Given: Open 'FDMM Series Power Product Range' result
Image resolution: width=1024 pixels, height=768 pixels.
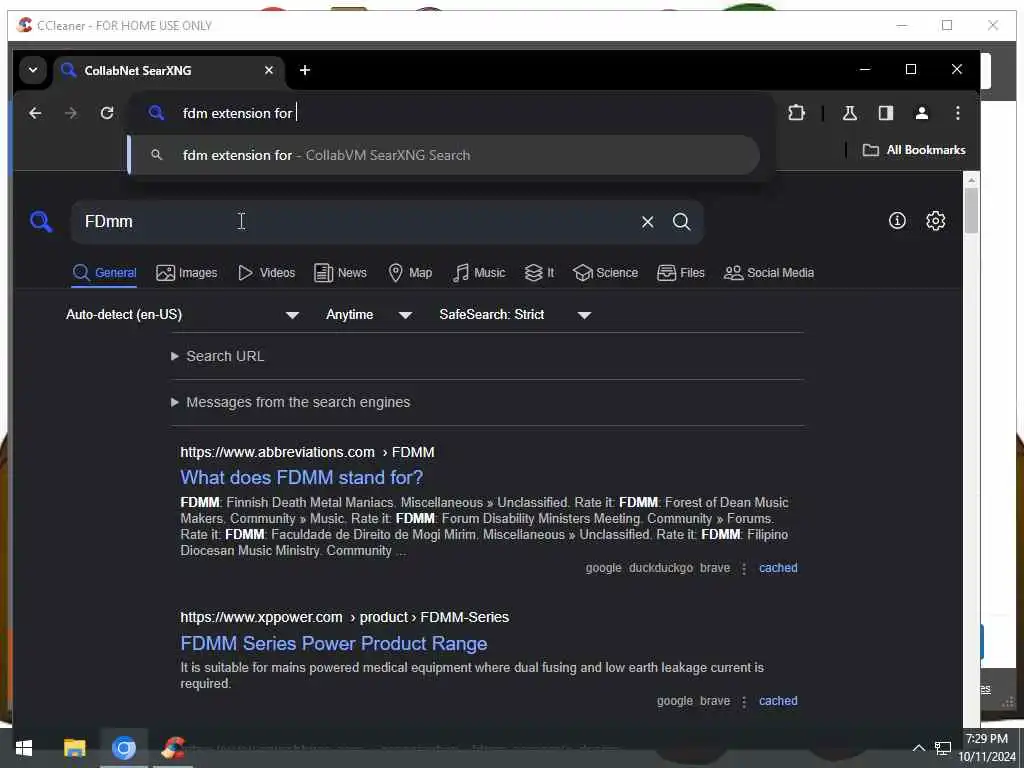Looking at the screenshot, I should click(x=334, y=643).
